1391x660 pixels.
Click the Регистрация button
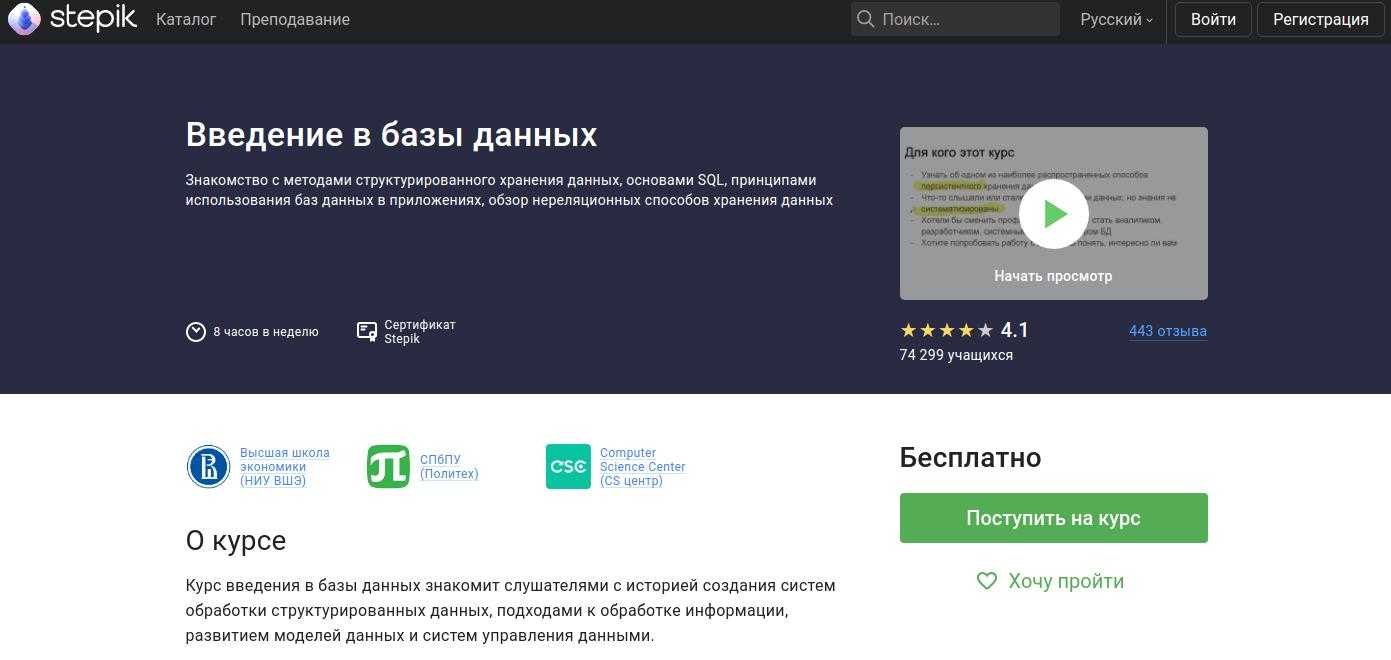(x=1320, y=20)
